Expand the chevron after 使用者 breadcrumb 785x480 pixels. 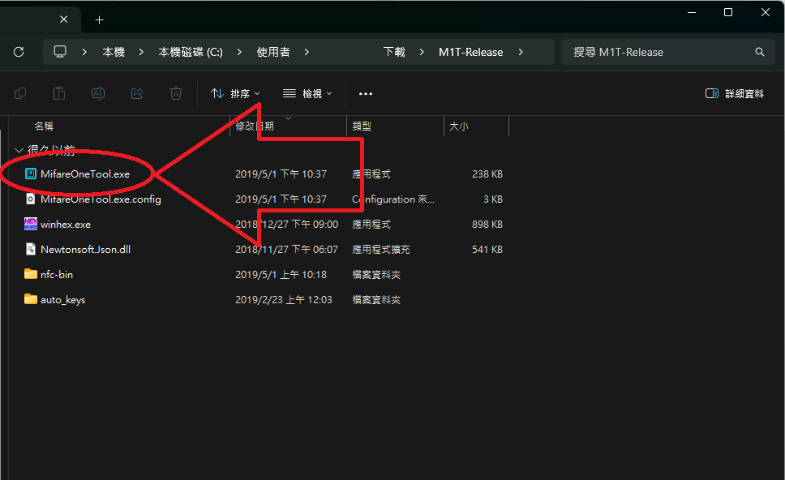(x=306, y=52)
